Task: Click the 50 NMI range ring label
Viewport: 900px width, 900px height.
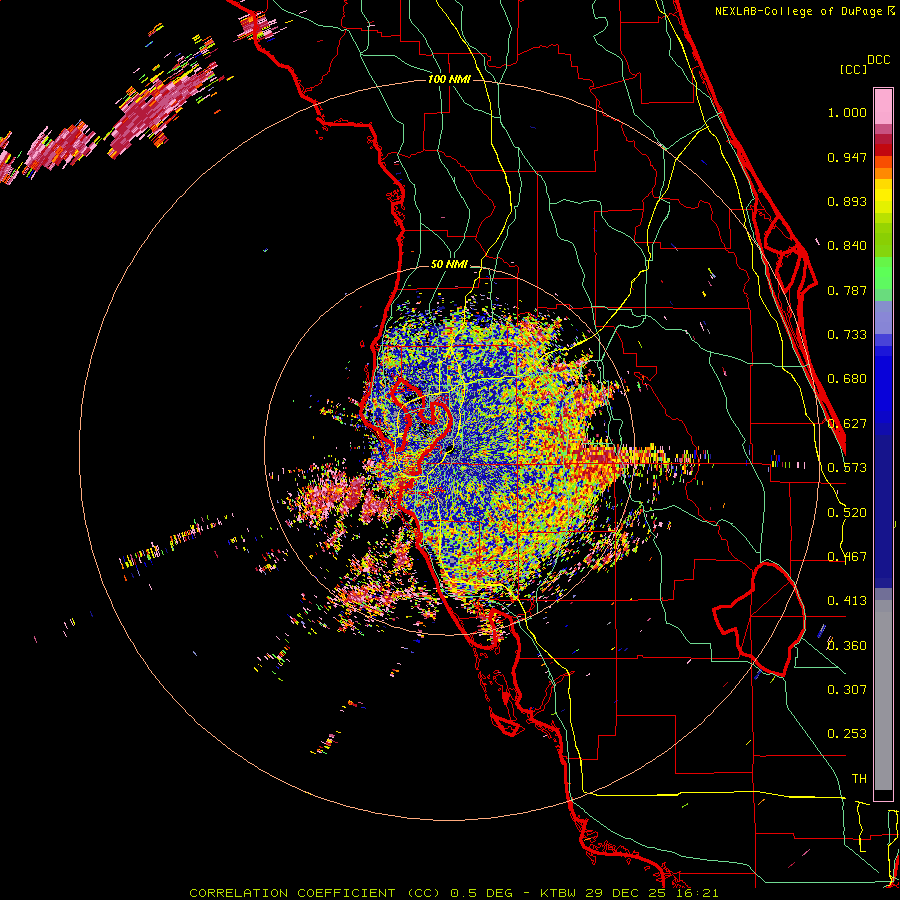Action: (x=449, y=265)
